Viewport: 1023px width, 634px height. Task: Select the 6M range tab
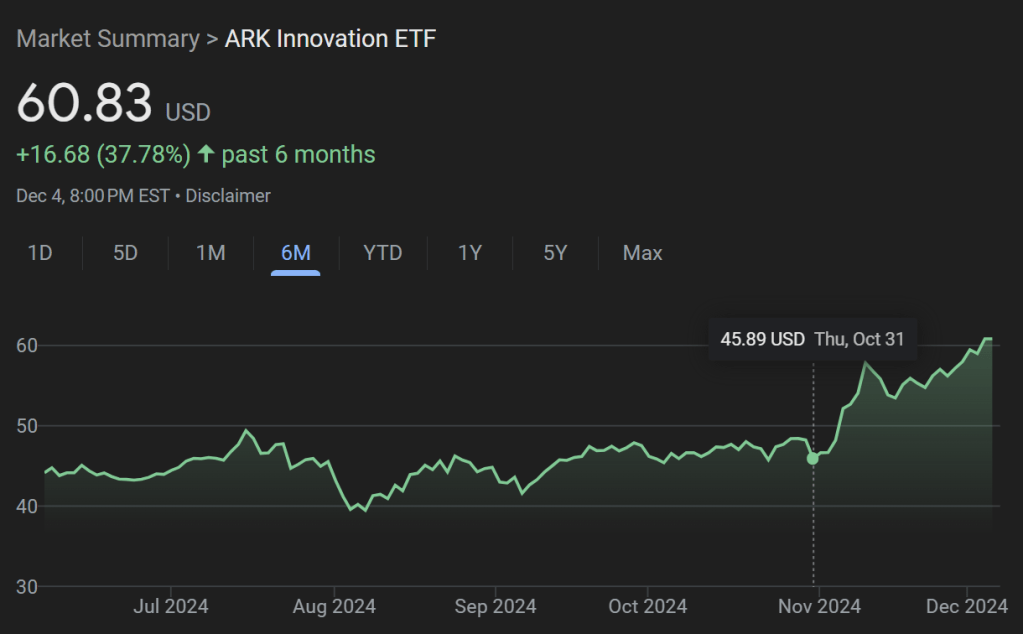296,253
